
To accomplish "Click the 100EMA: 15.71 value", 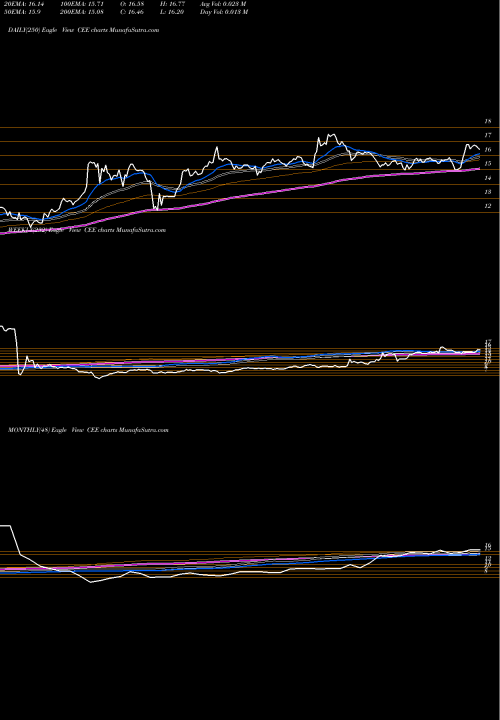I will (82, 3).
